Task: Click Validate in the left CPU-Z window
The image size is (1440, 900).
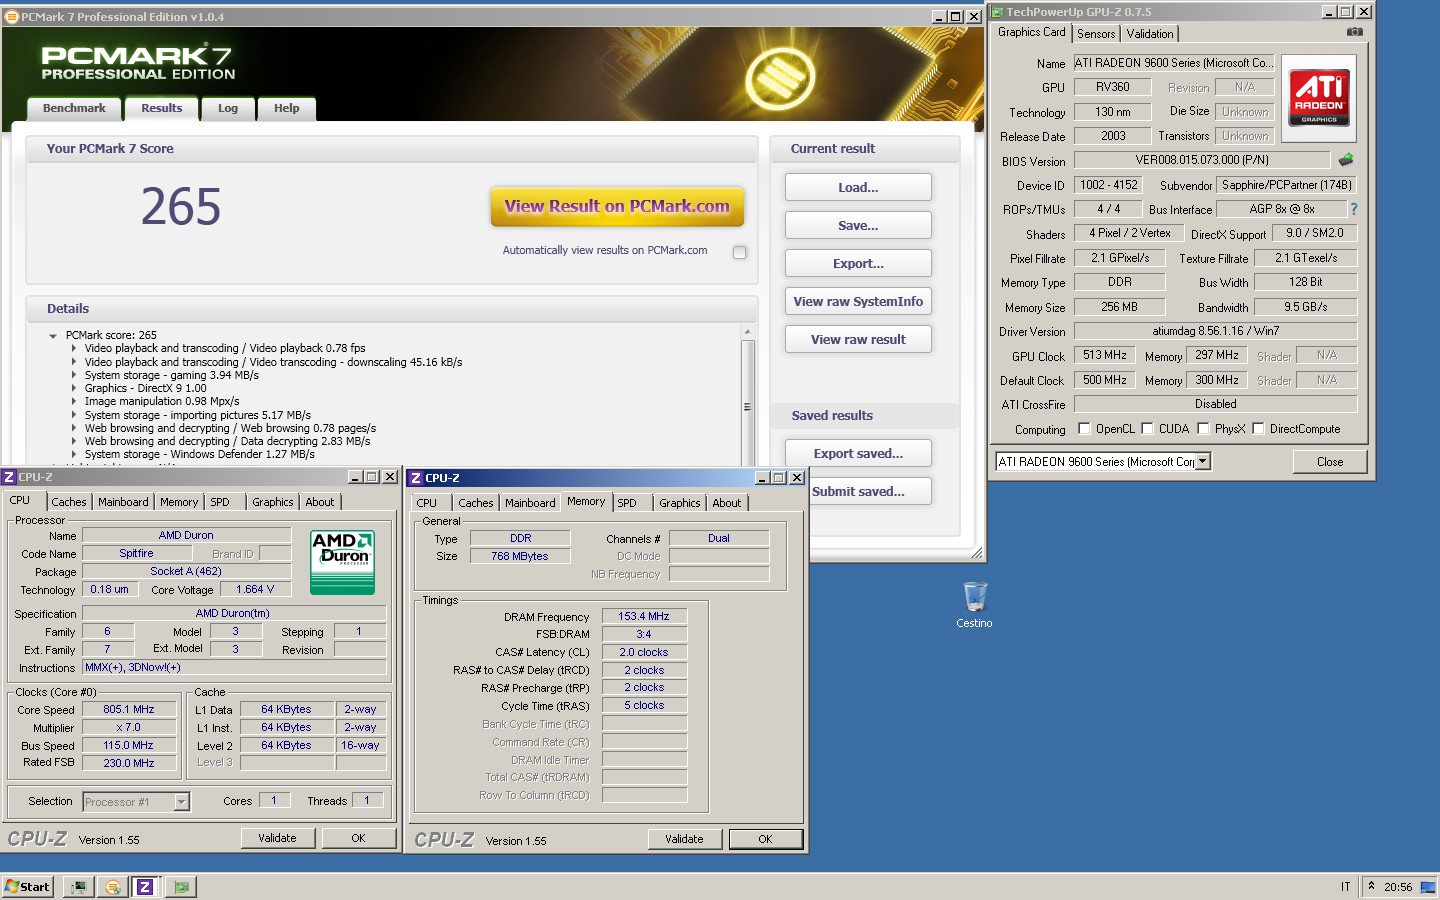Action: (x=277, y=838)
